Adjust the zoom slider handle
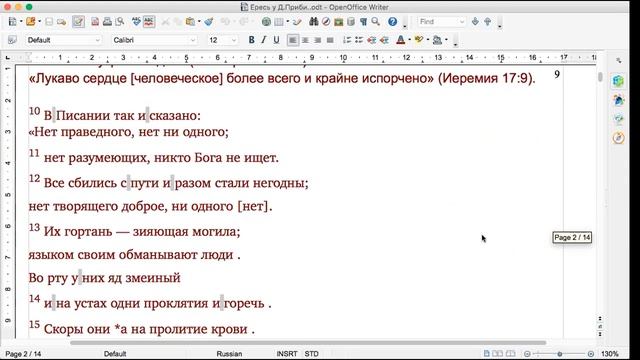Image resolution: width=640 pixels, height=360 pixels. (x=560, y=354)
